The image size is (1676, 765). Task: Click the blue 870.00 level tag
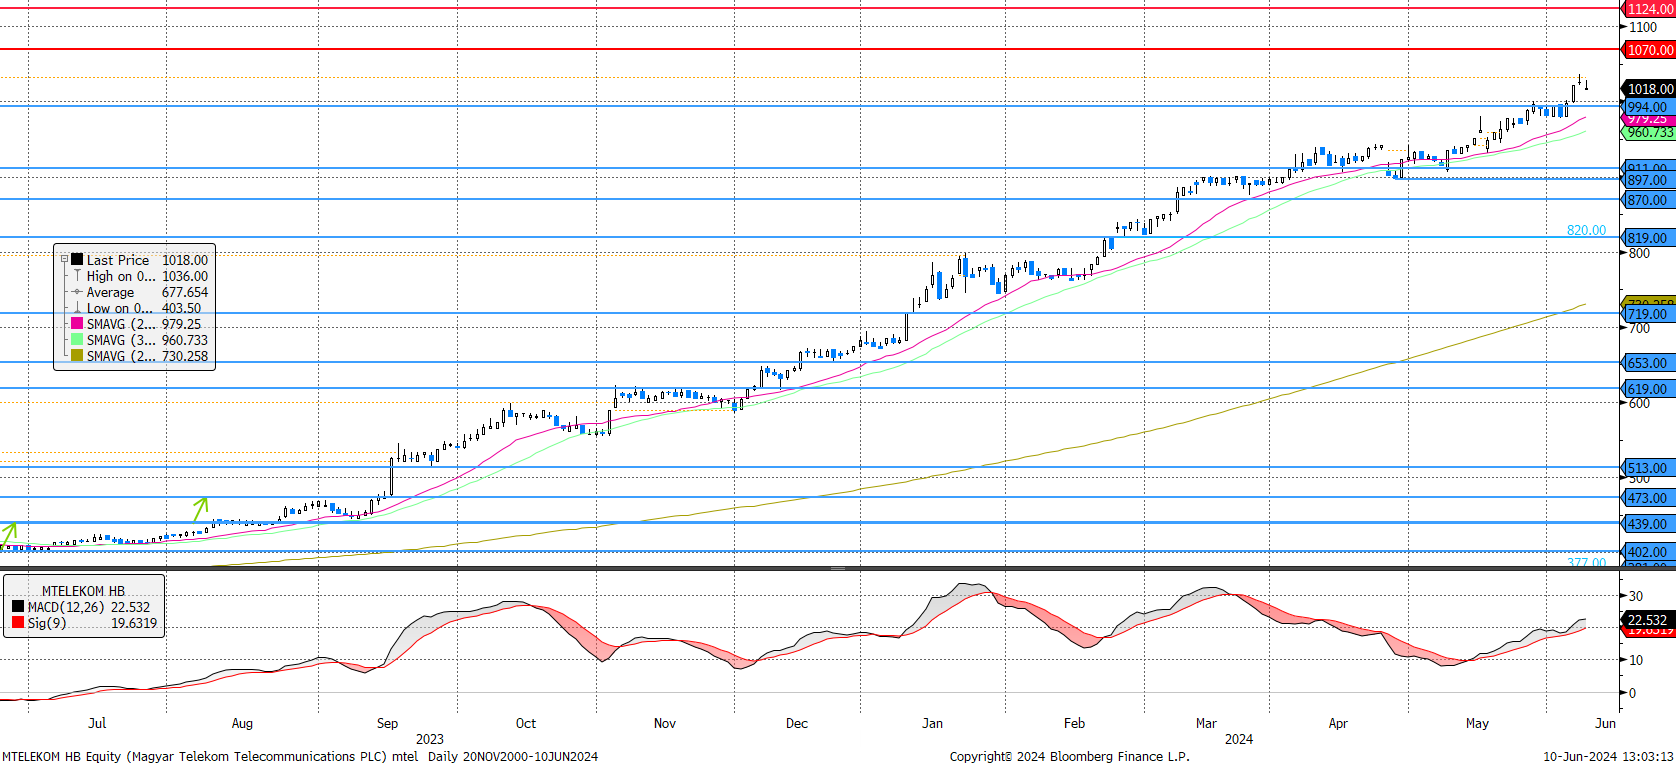(1646, 200)
